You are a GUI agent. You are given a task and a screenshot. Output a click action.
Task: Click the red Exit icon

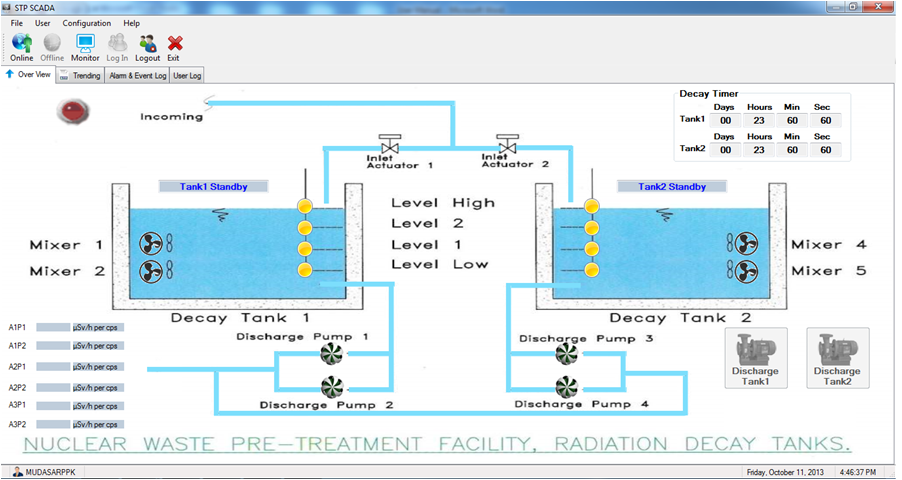pyautogui.click(x=174, y=43)
